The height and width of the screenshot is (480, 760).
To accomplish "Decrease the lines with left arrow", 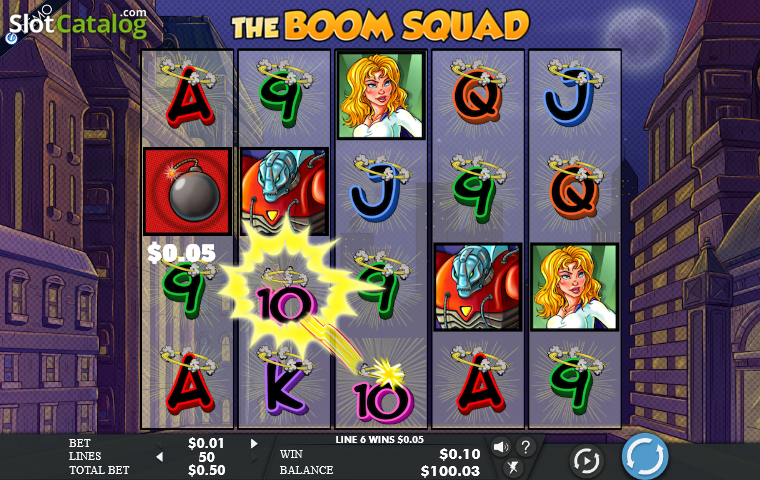I will point(159,457).
